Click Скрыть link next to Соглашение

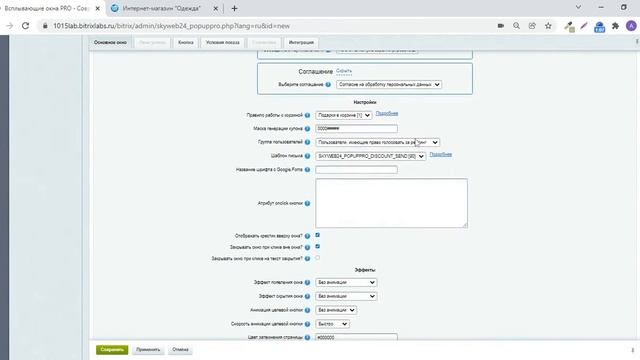coord(344,71)
